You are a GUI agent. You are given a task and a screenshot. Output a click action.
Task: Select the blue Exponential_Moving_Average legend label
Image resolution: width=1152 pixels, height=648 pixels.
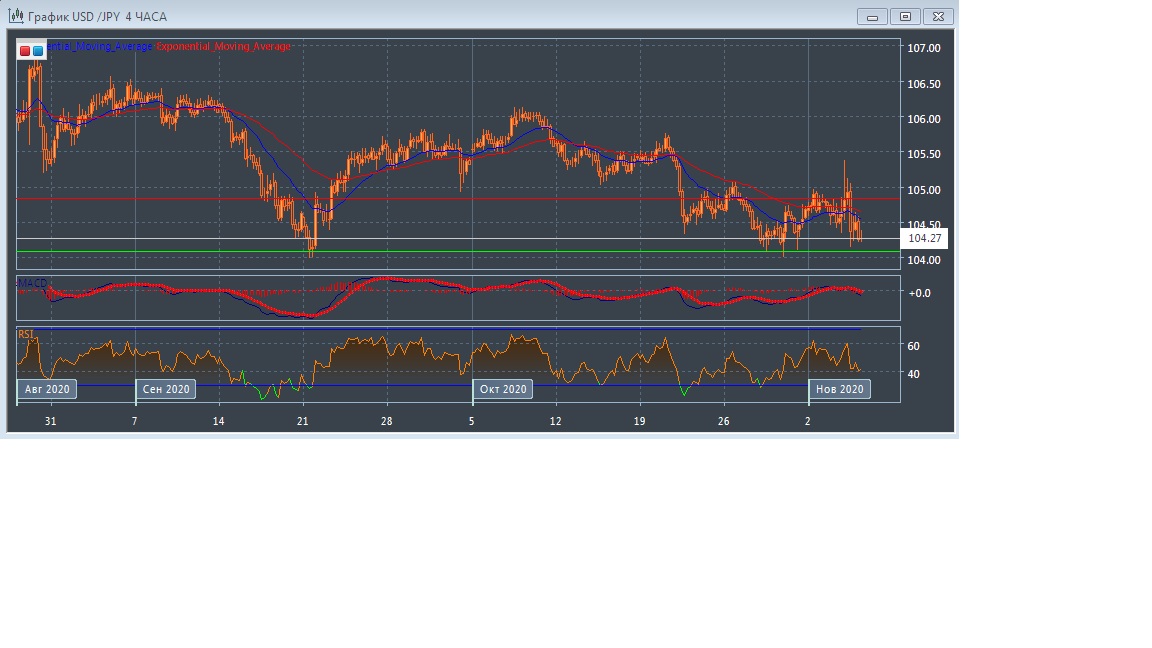pyautogui.click(x=100, y=47)
